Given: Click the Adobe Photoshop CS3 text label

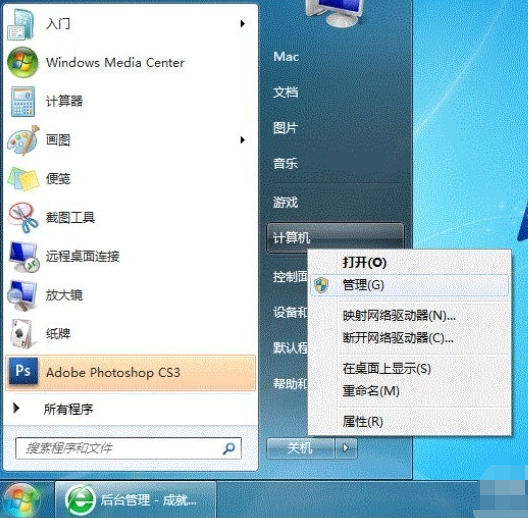Looking at the screenshot, I should click(x=113, y=373).
